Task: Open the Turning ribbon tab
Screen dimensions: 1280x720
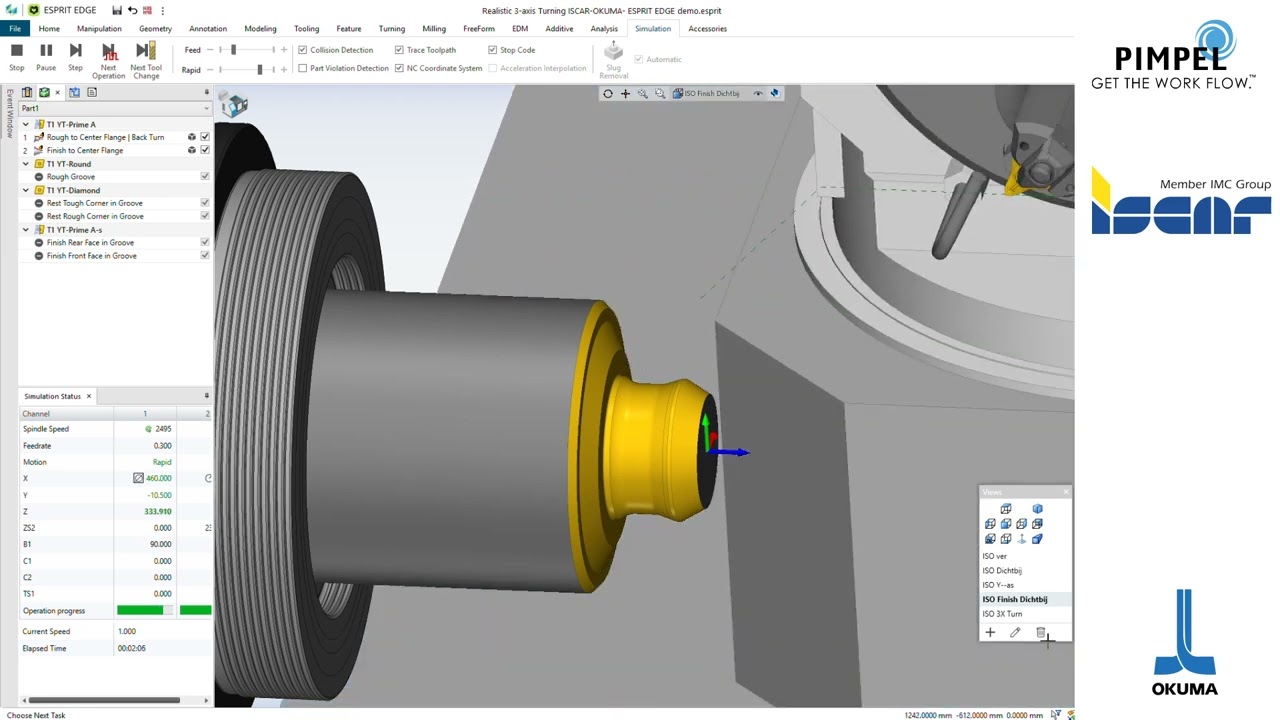Action: click(392, 28)
